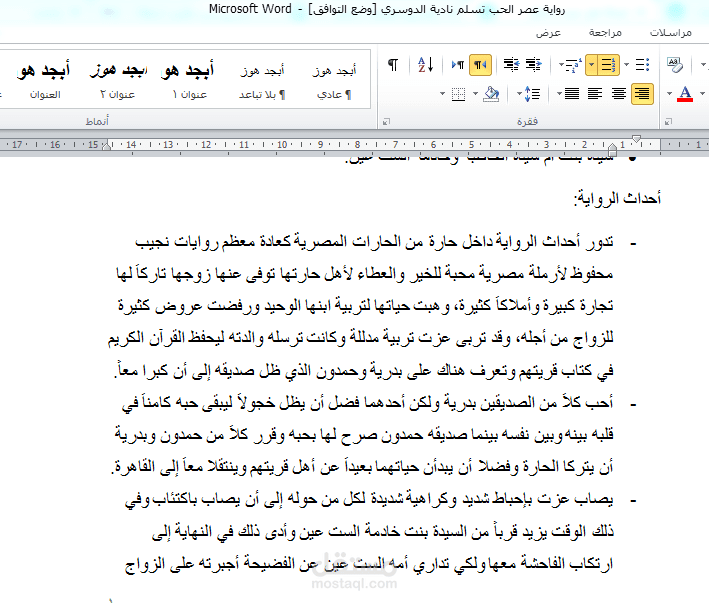Expand the borders dropdown arrow
The width and height of the screenshot is (709, 603).
point(442,94)
